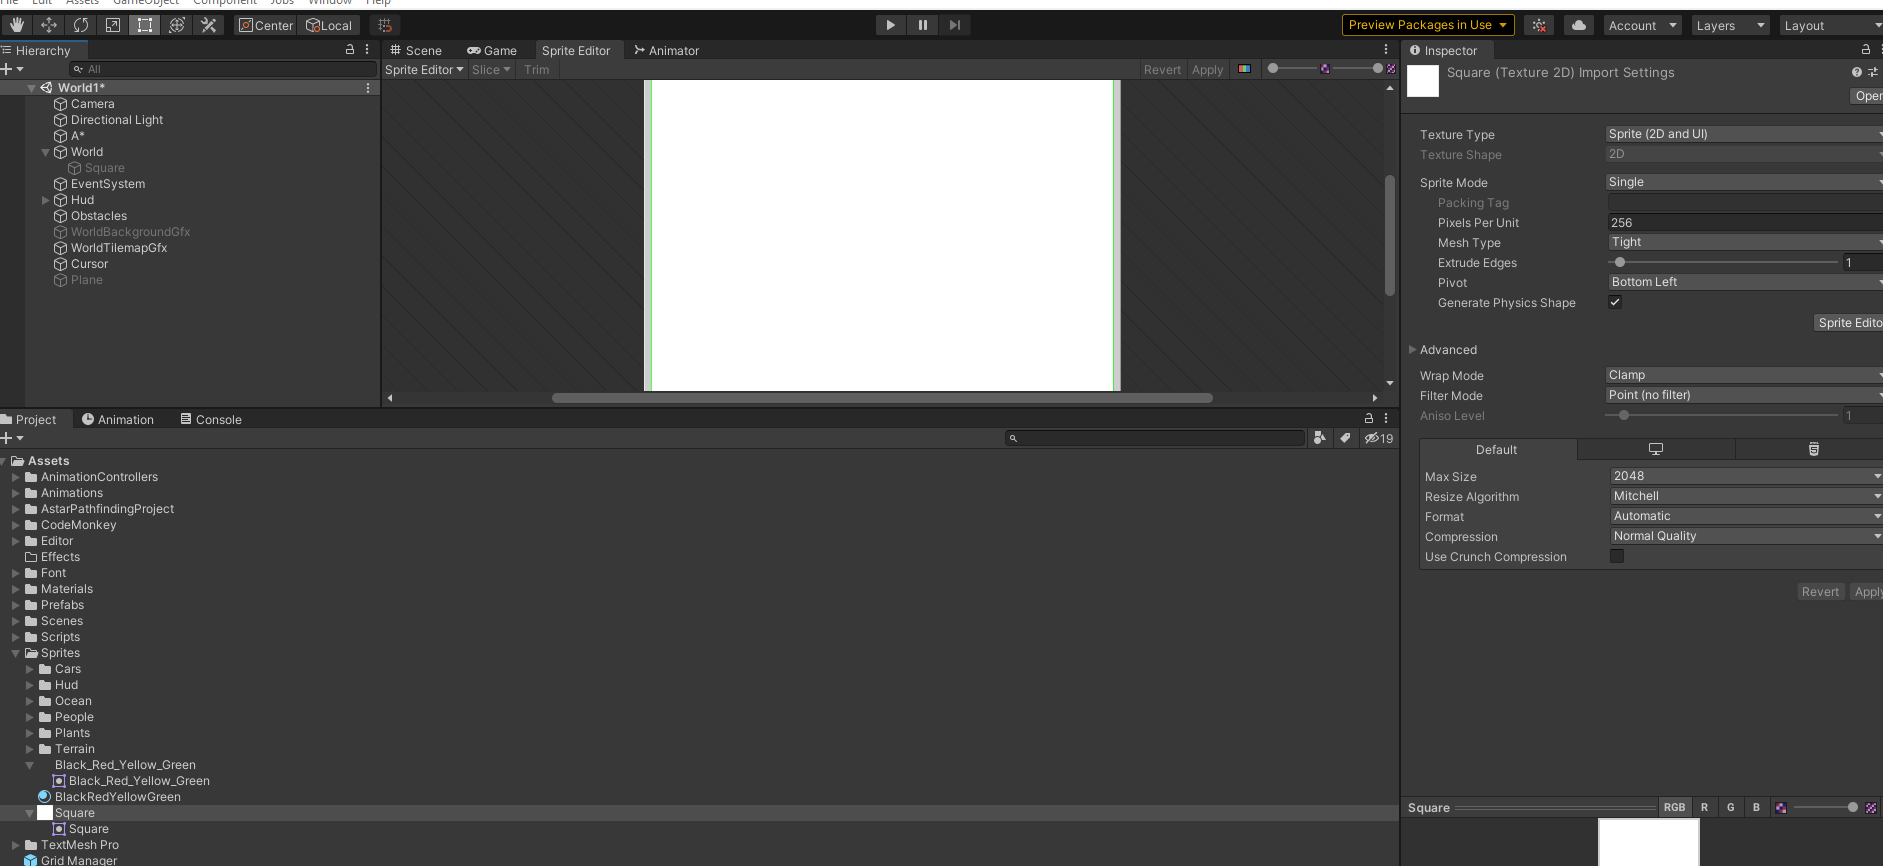Open the Account dropdown
The height and width of the screenshot is (866, 1883).
coord(1643,25)
